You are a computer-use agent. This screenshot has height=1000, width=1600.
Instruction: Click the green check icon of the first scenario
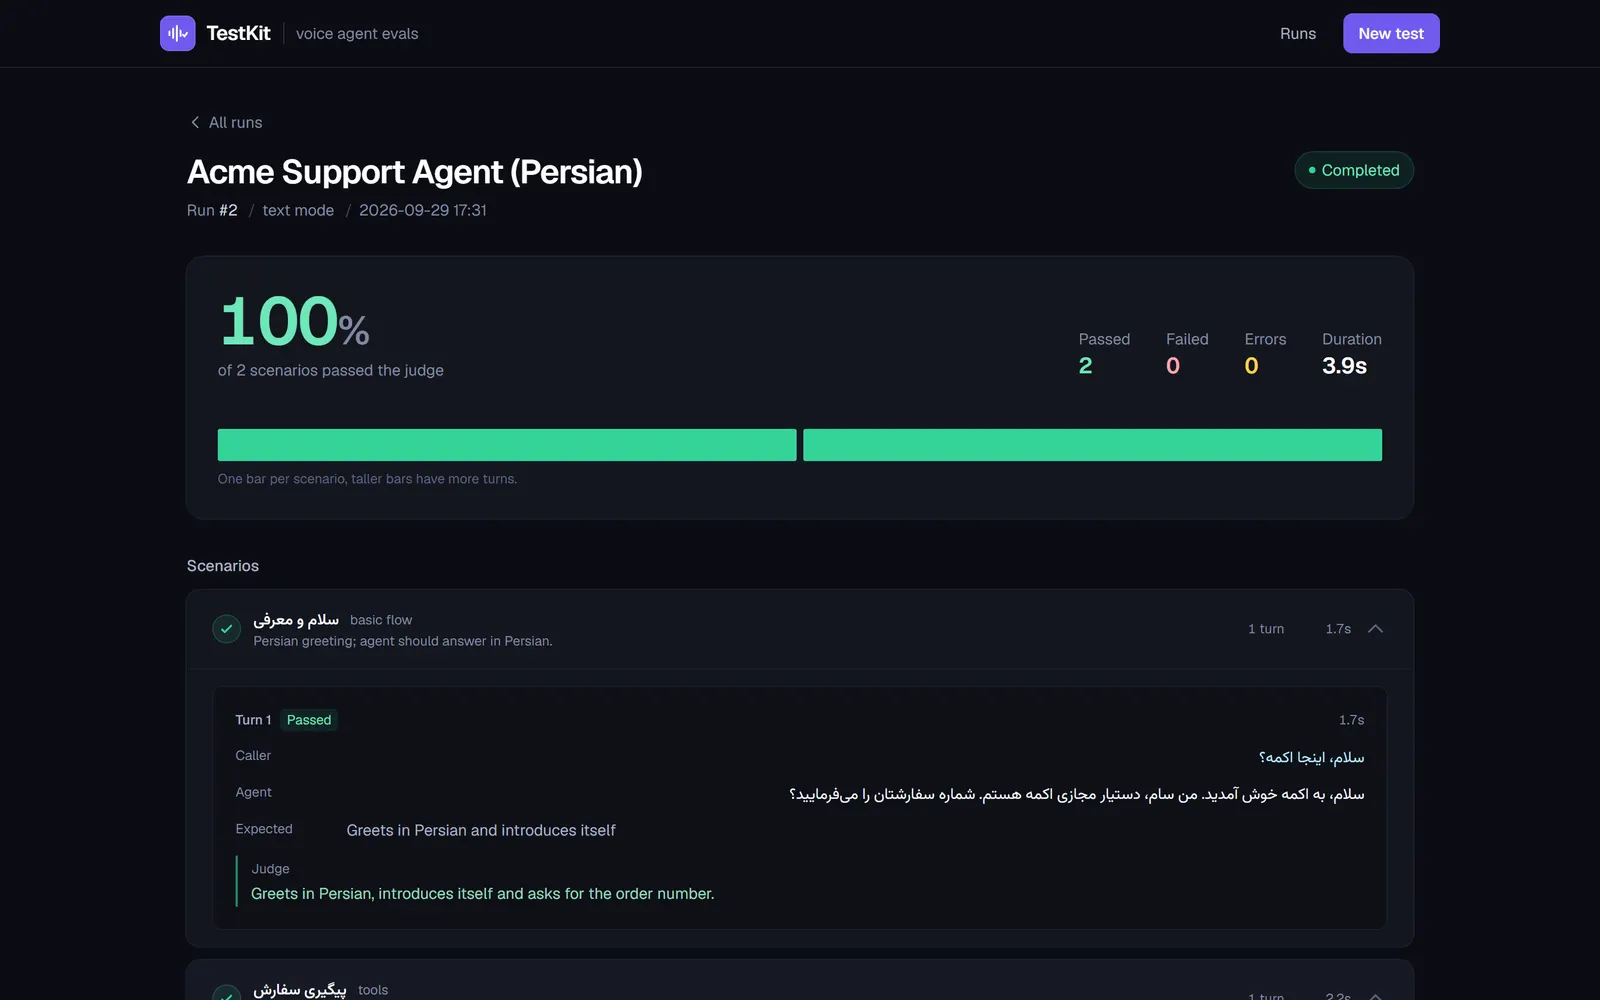[227, 629]
